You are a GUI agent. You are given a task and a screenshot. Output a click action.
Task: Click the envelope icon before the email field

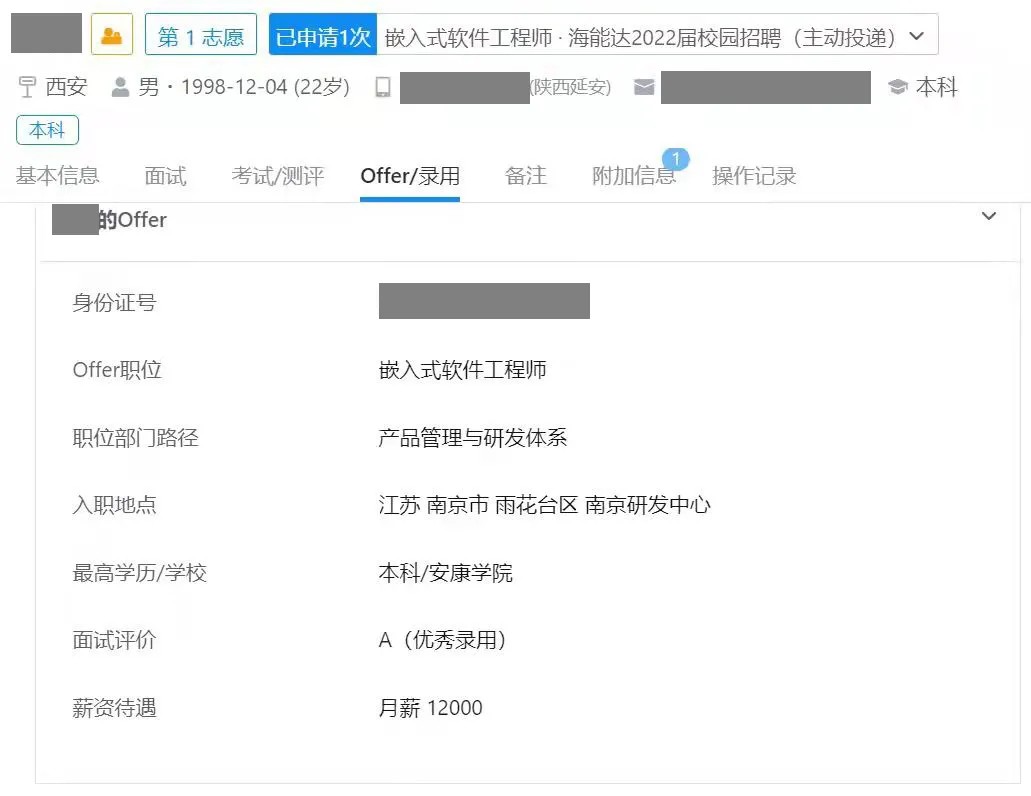(x=643, y=87)
